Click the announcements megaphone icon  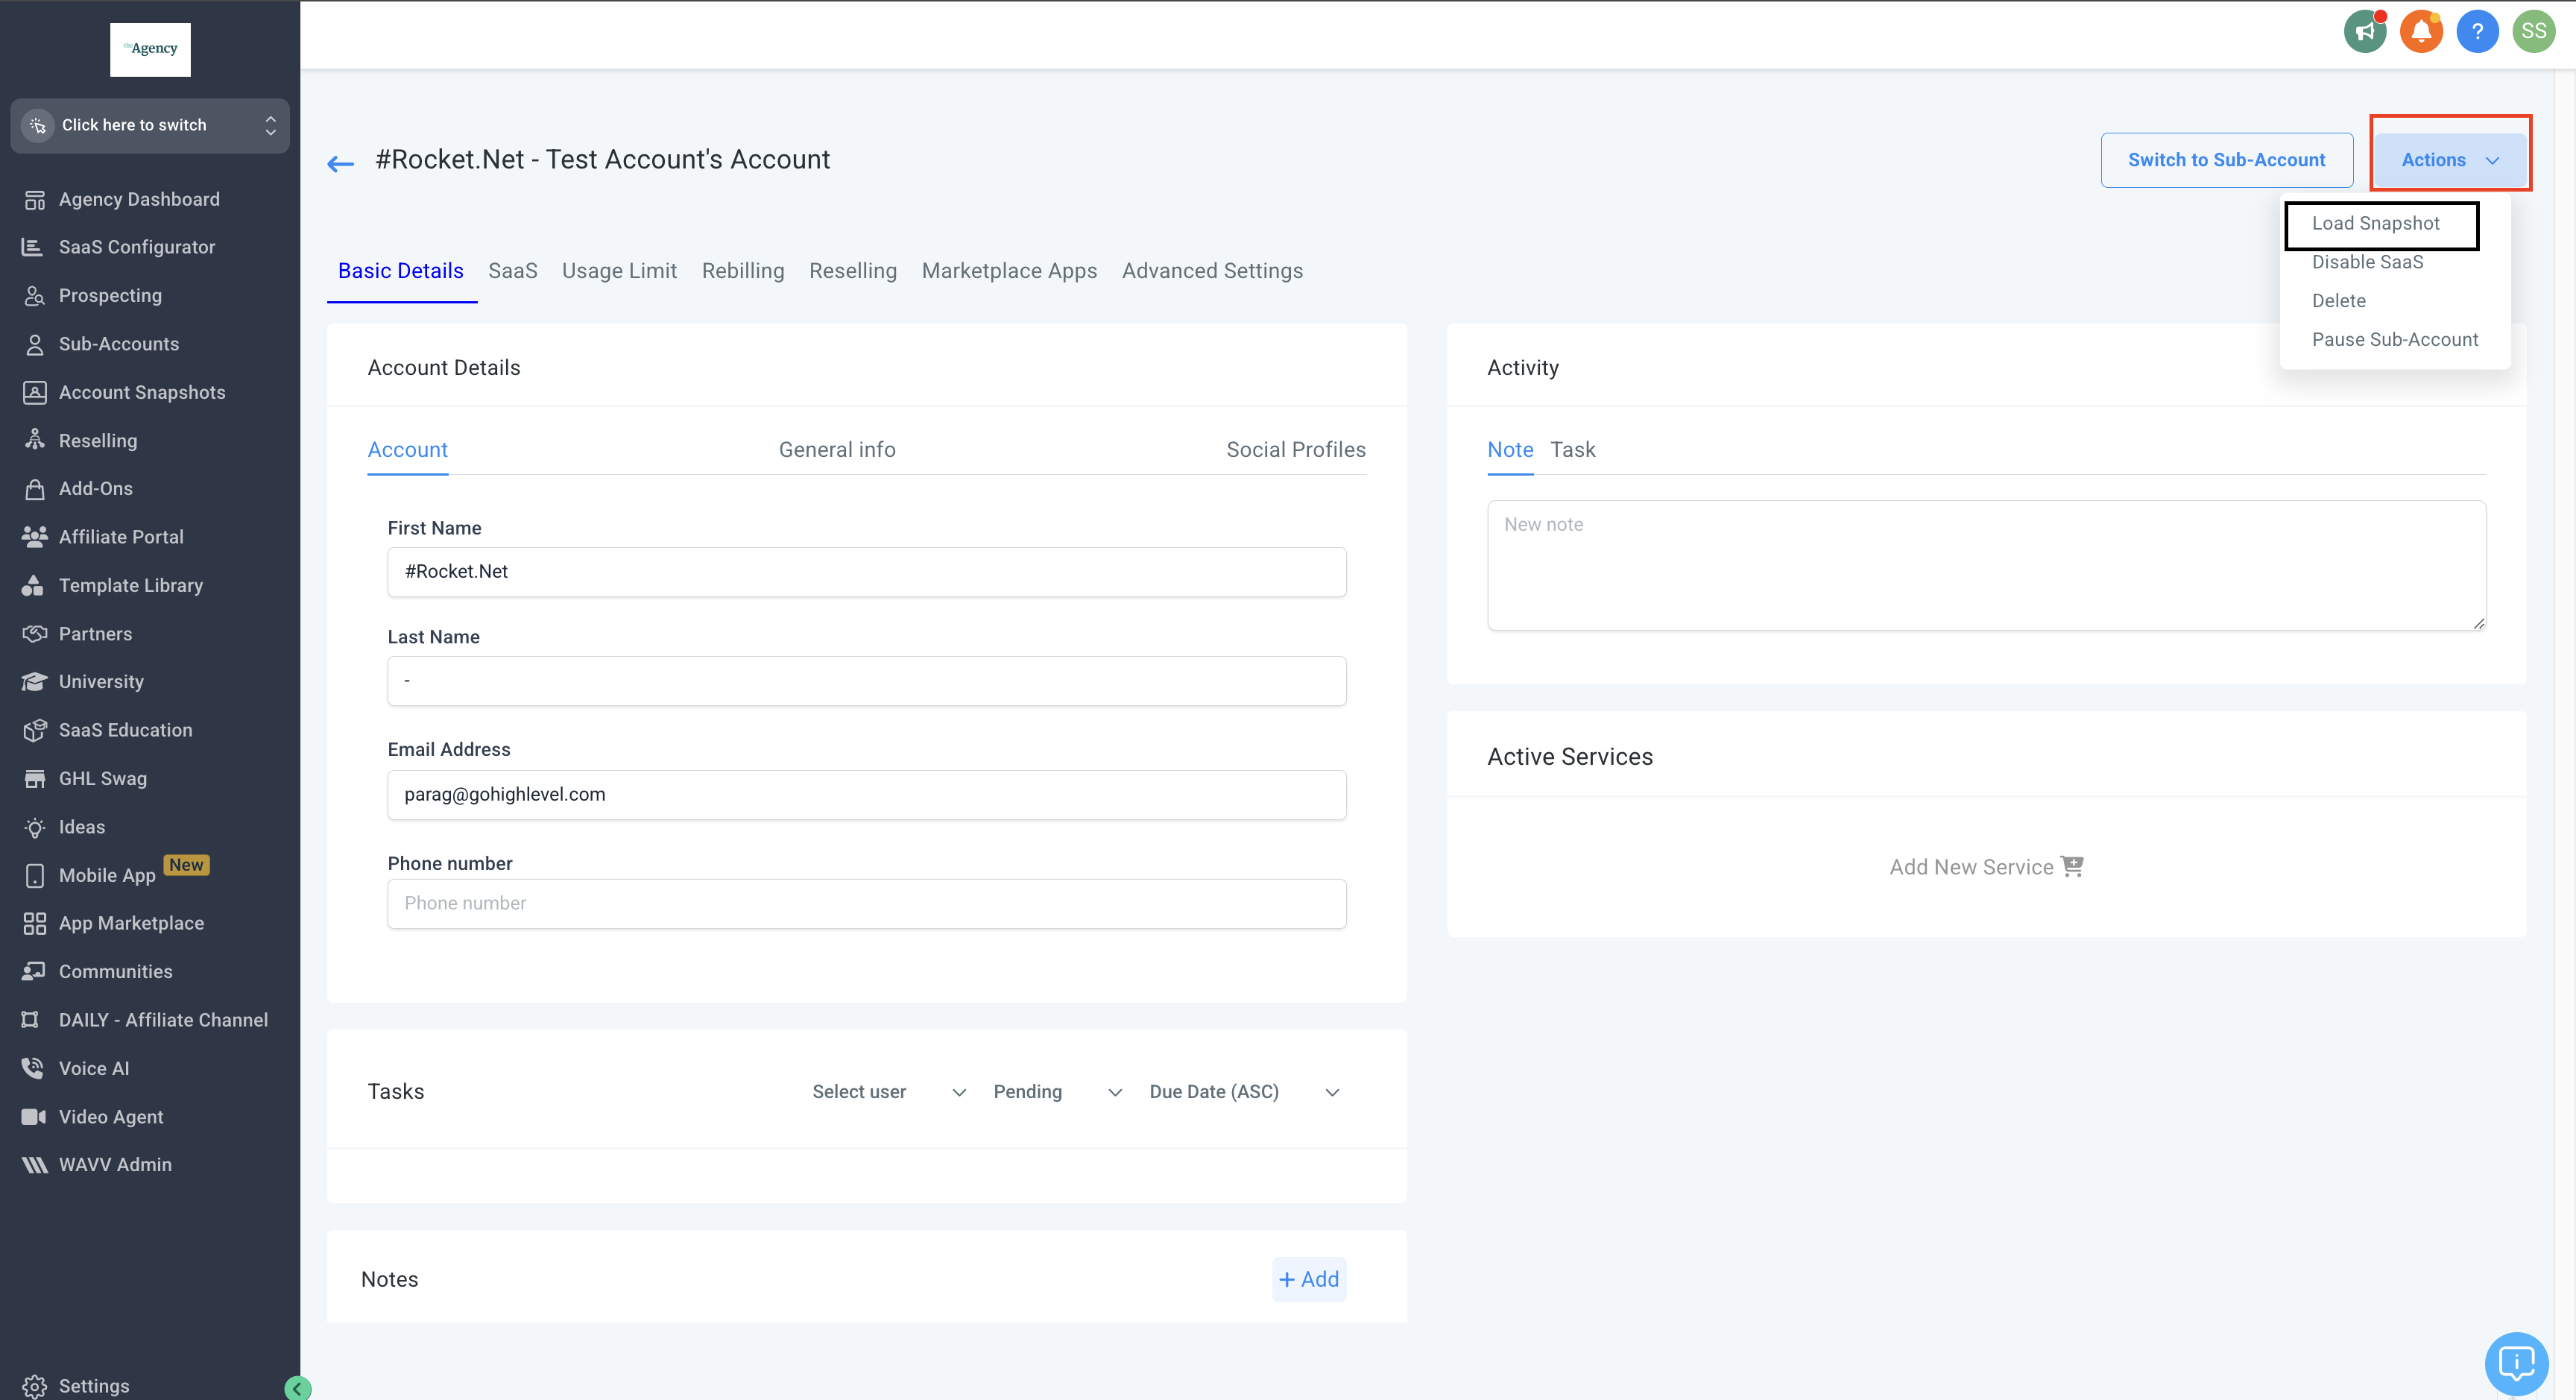[2365, 31]
